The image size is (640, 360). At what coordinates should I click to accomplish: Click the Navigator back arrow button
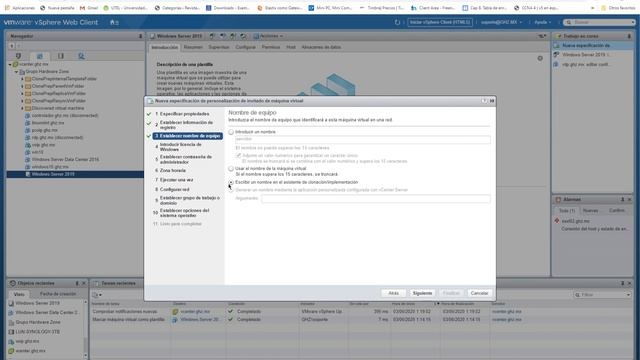click(x=11, y=46)
